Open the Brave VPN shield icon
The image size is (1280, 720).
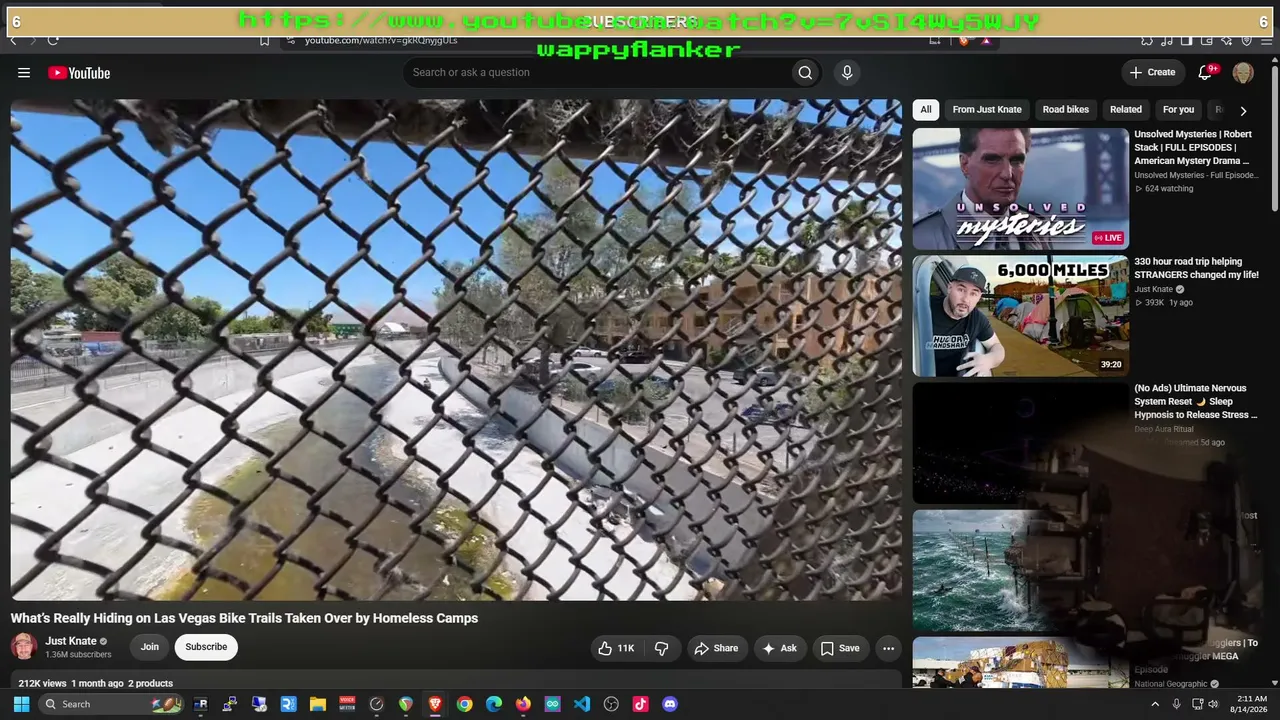click(x=1246, y=40)
